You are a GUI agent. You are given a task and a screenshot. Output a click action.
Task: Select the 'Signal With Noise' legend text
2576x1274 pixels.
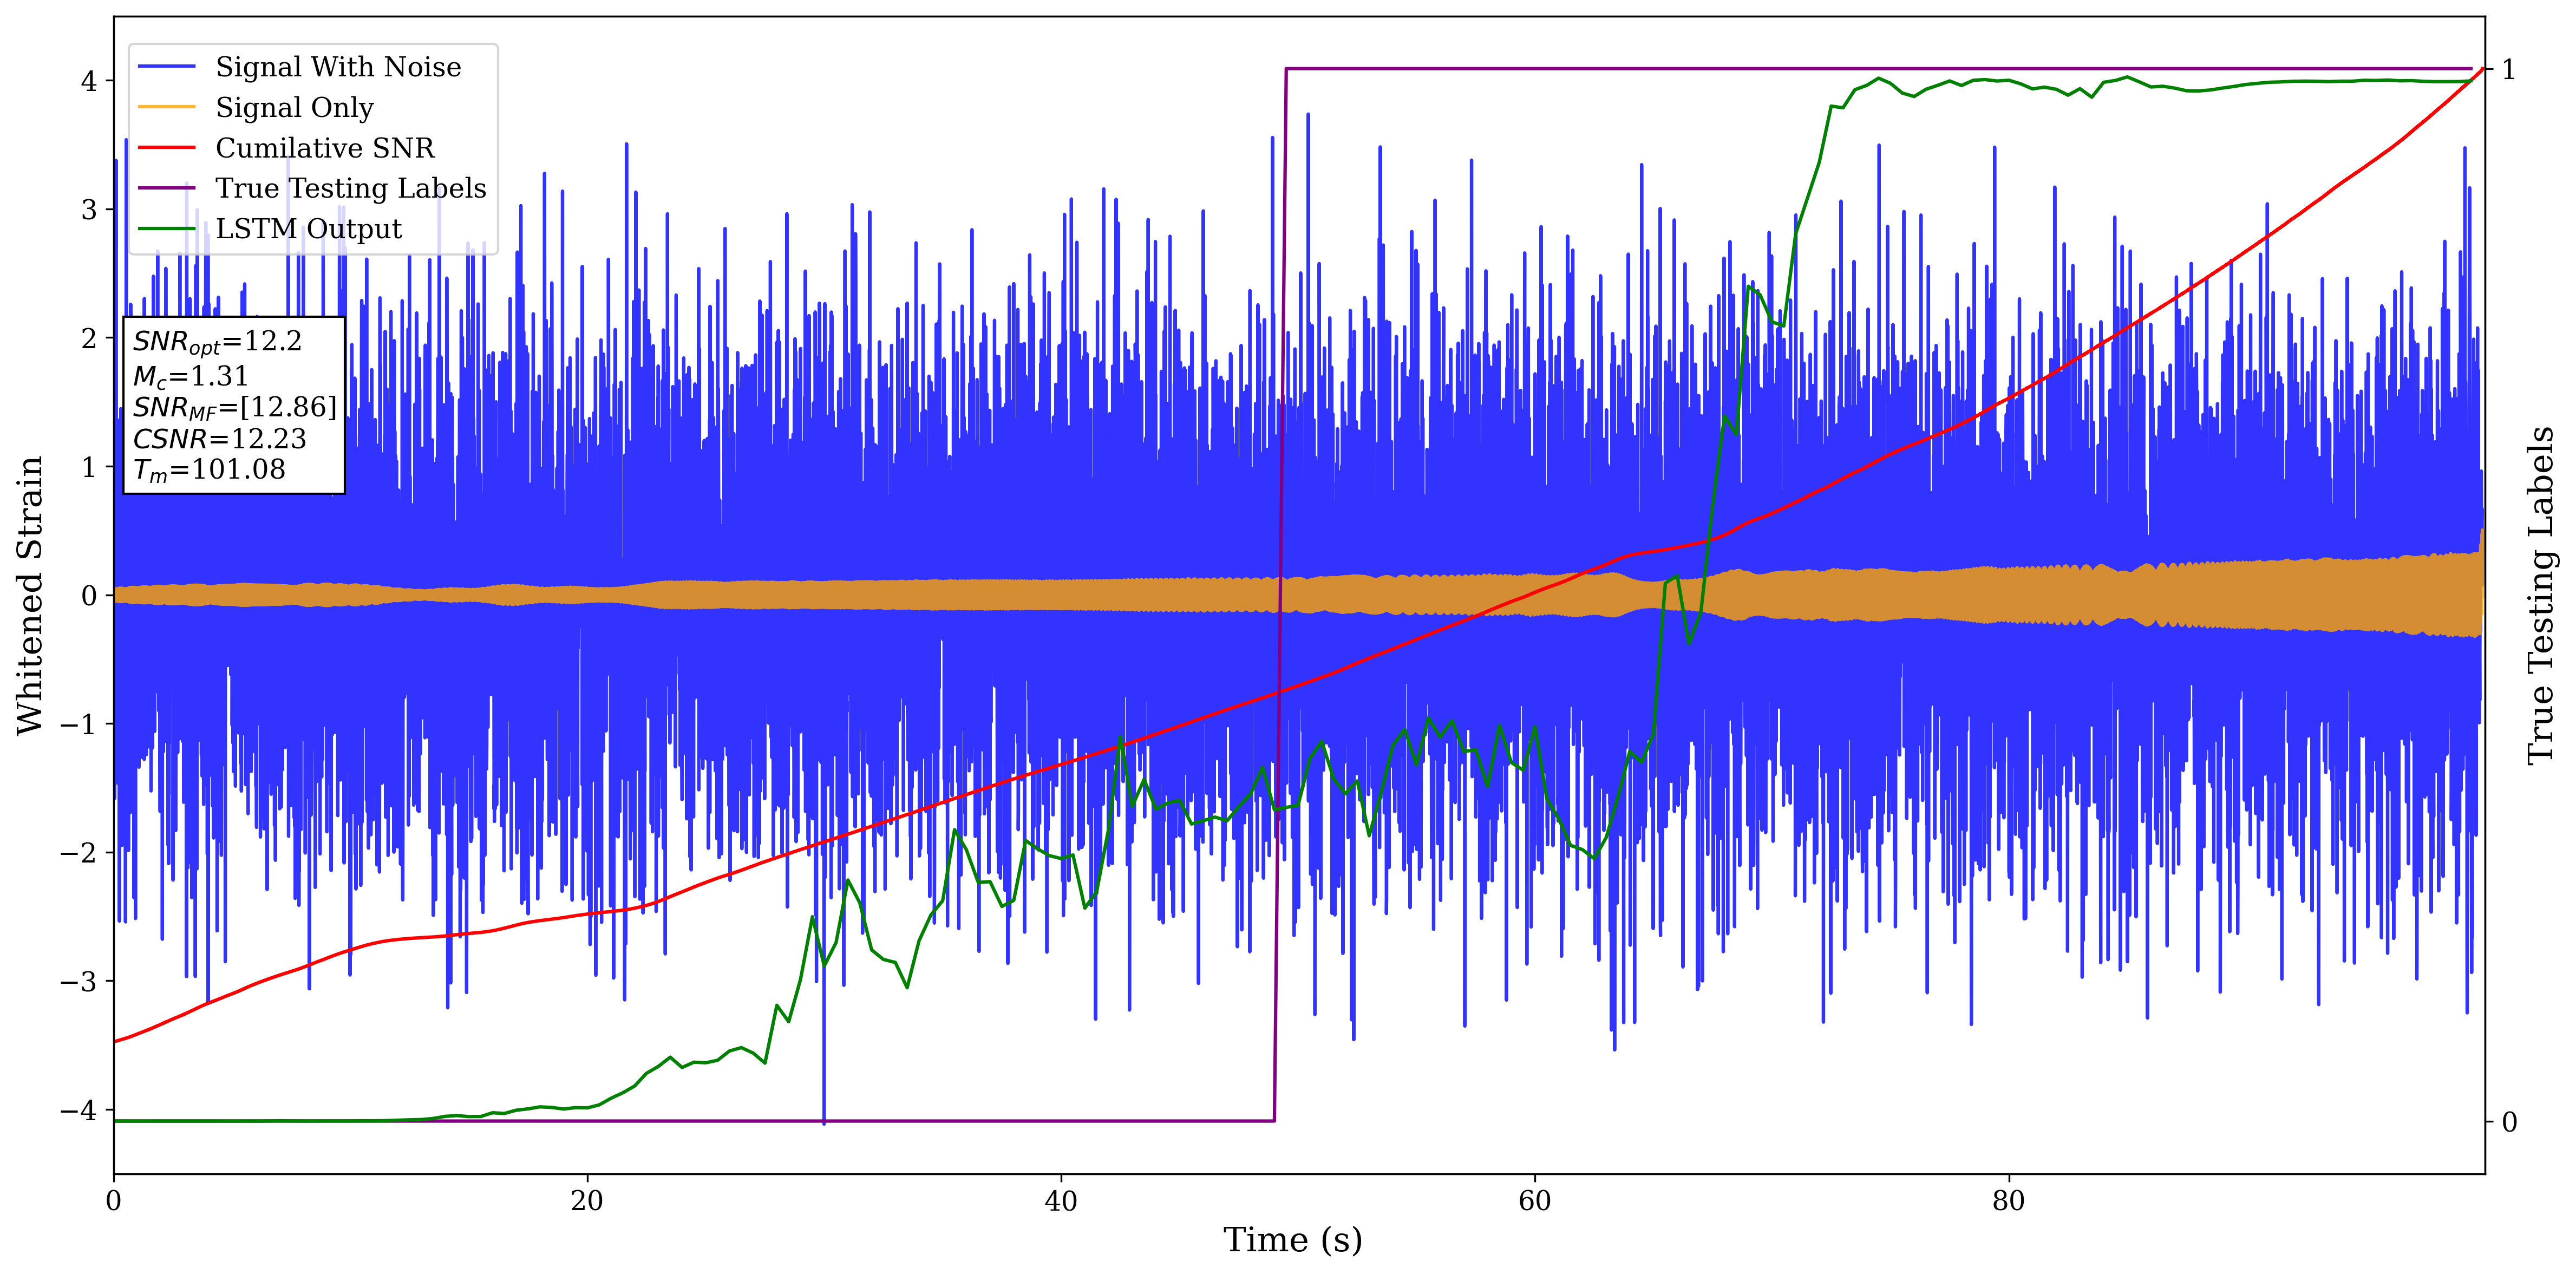338,67
